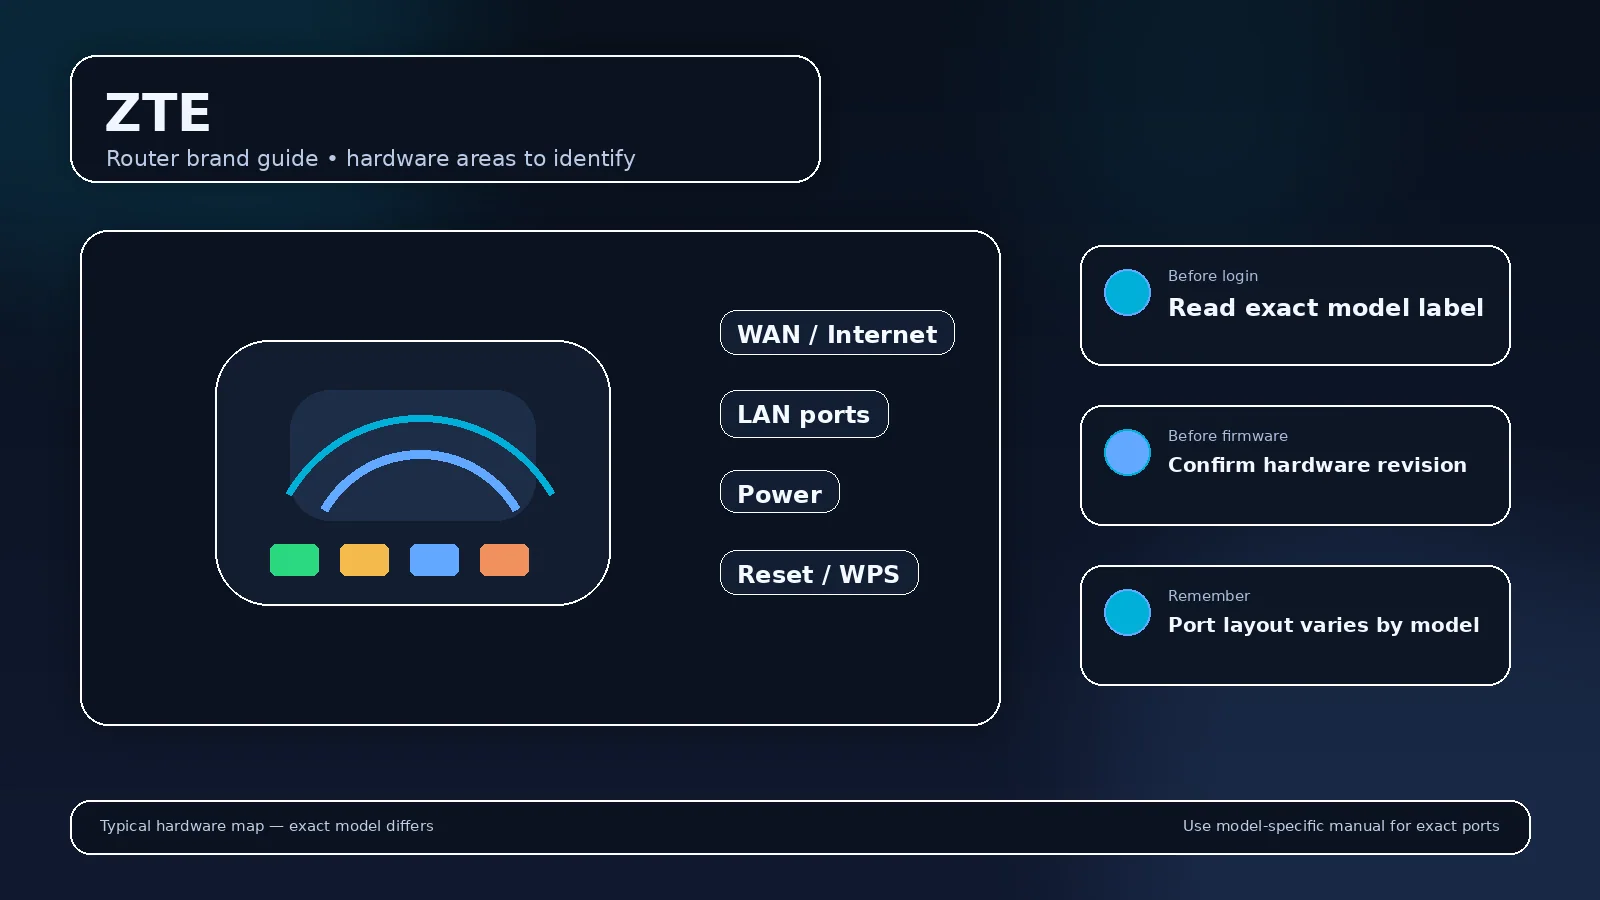This screenshot has height=900, width=1600.
Task: Click Typical hardware map footer note
Action: 267,826
